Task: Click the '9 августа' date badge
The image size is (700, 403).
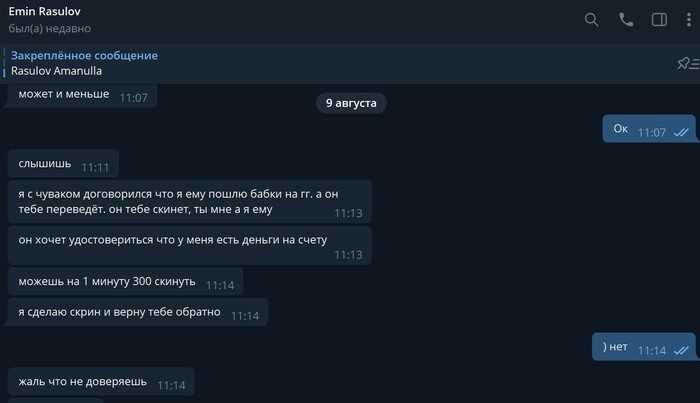Action: (x=351, y=103)
